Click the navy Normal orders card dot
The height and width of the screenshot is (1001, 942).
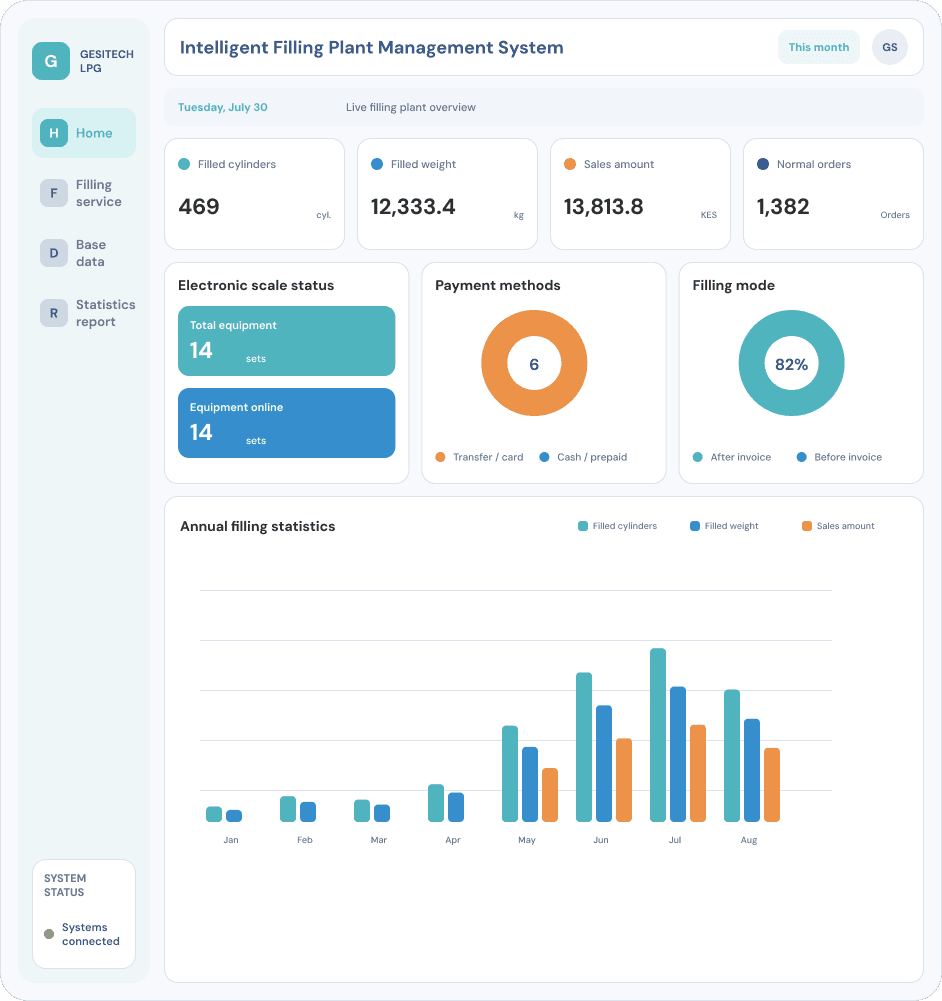point(763,164)
